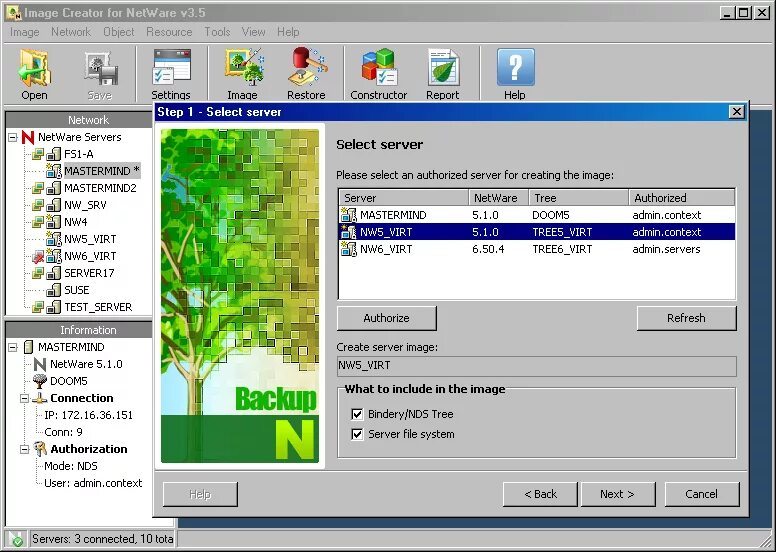The height and width of the screenshot is (552, 776).
Task: Click the Help question mark toolbar icon
Action: point(516,67)
